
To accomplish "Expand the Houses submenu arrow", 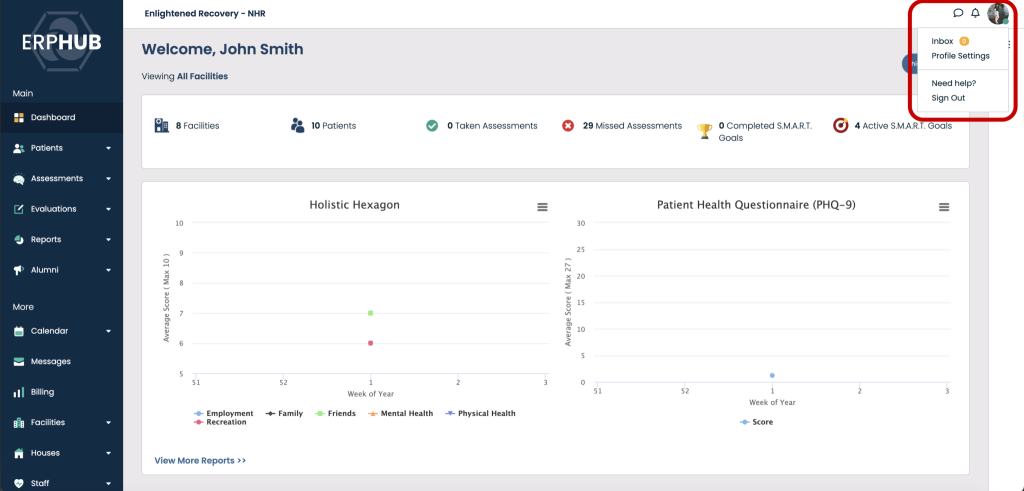I will 108,453.
